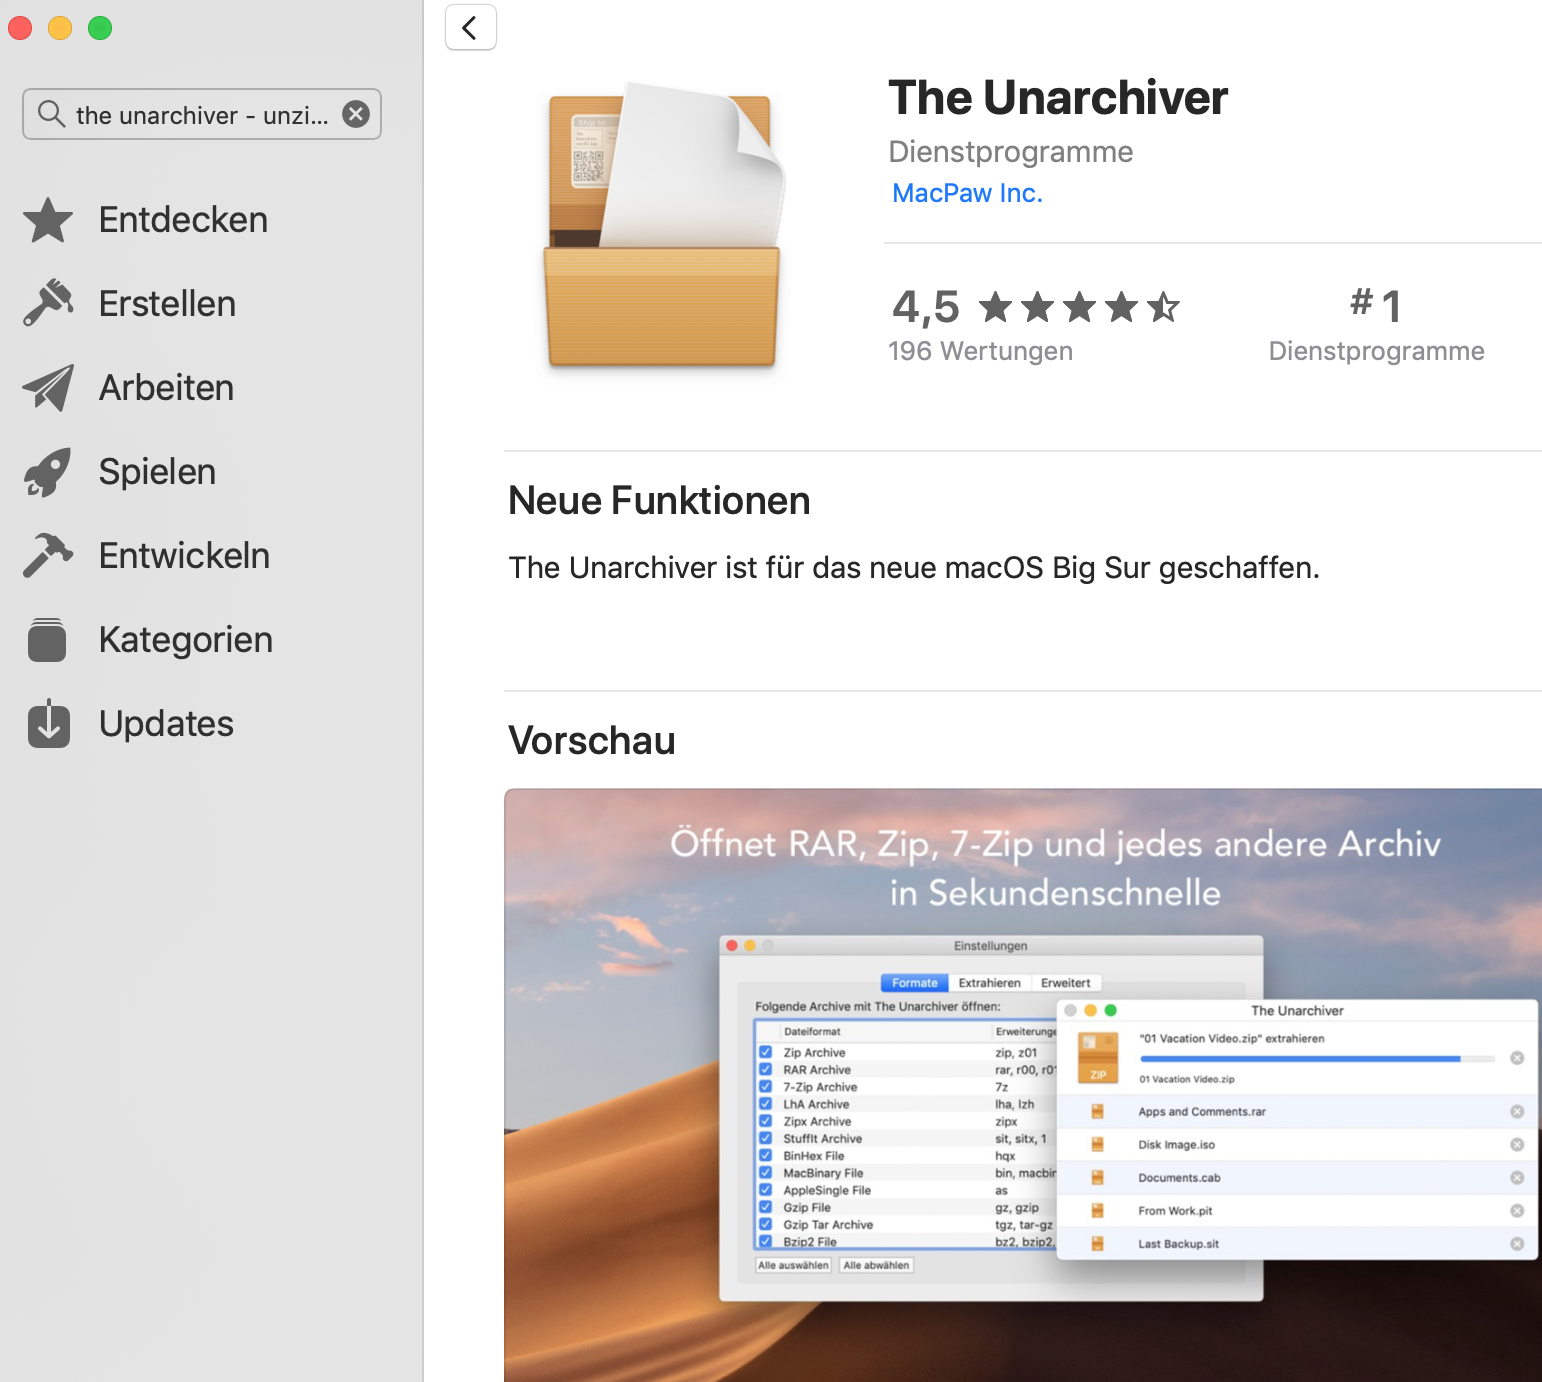Click the red close window button

click(x=20, y=28)
